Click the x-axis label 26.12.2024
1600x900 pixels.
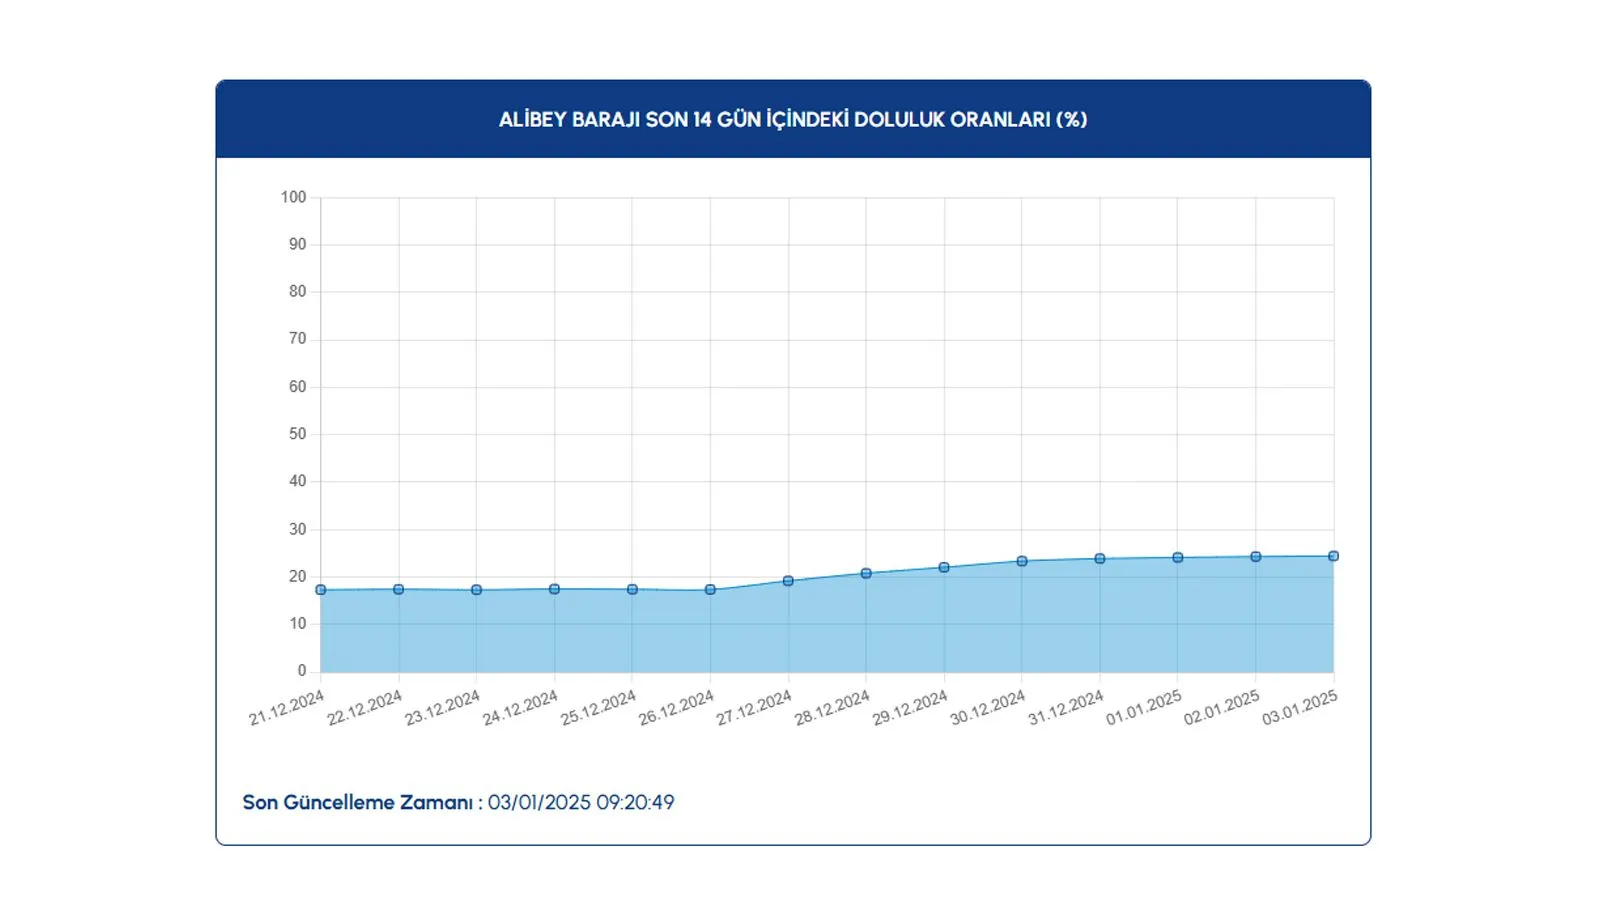coord(676,708)
